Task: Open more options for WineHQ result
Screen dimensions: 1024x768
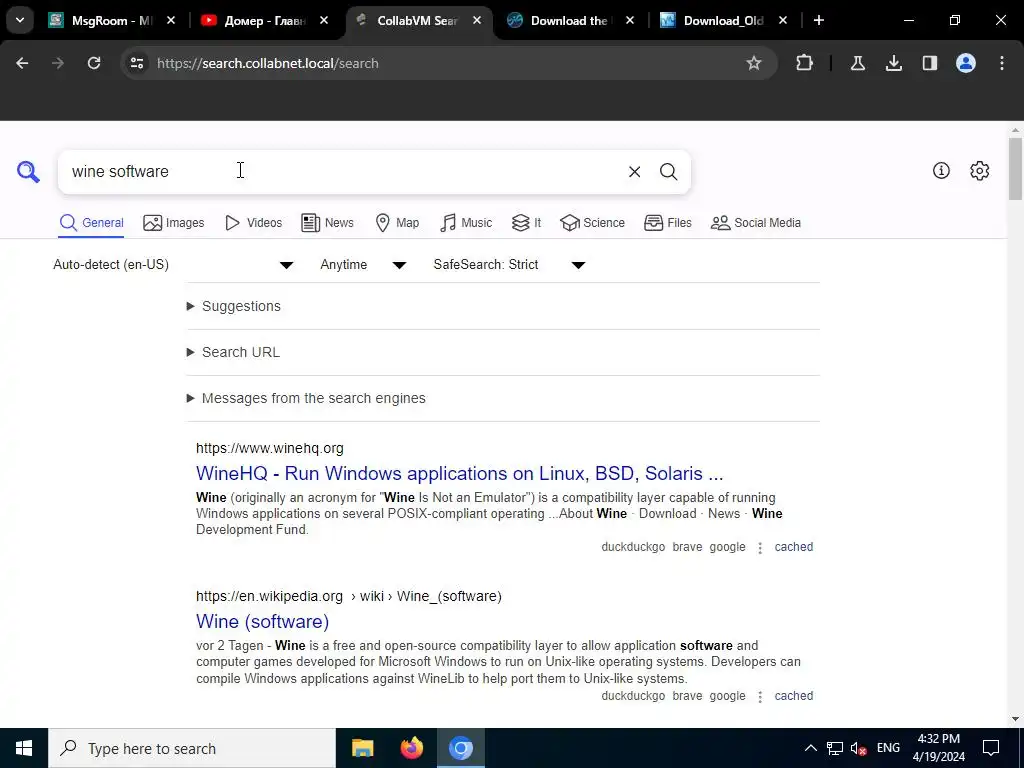Action: pos(760,548)
